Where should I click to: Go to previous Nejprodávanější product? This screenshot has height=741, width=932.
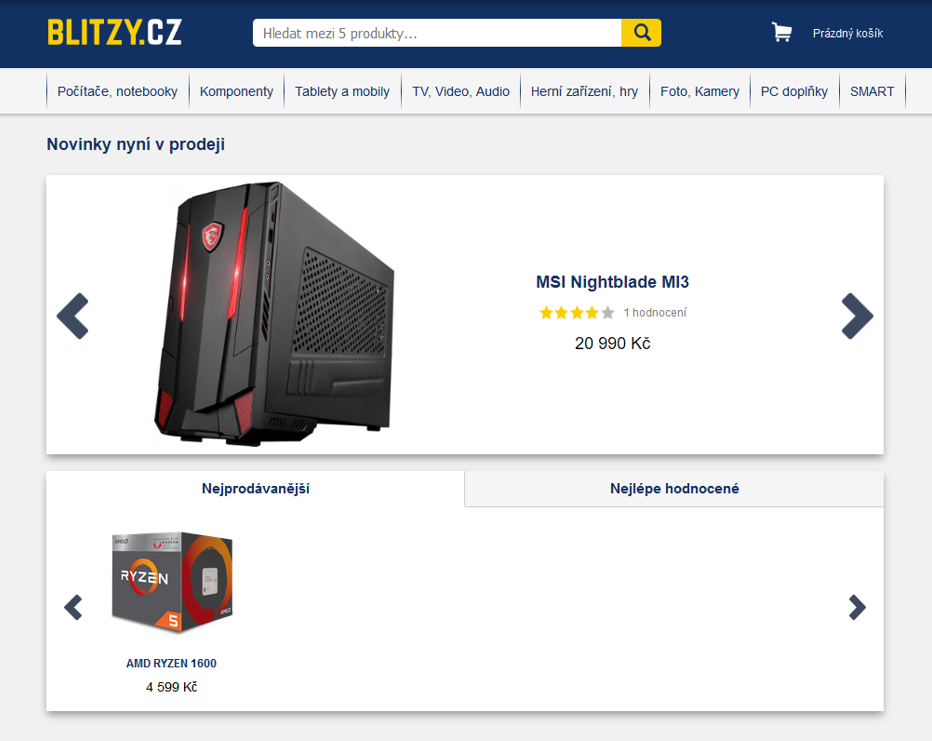coord(73,607)
